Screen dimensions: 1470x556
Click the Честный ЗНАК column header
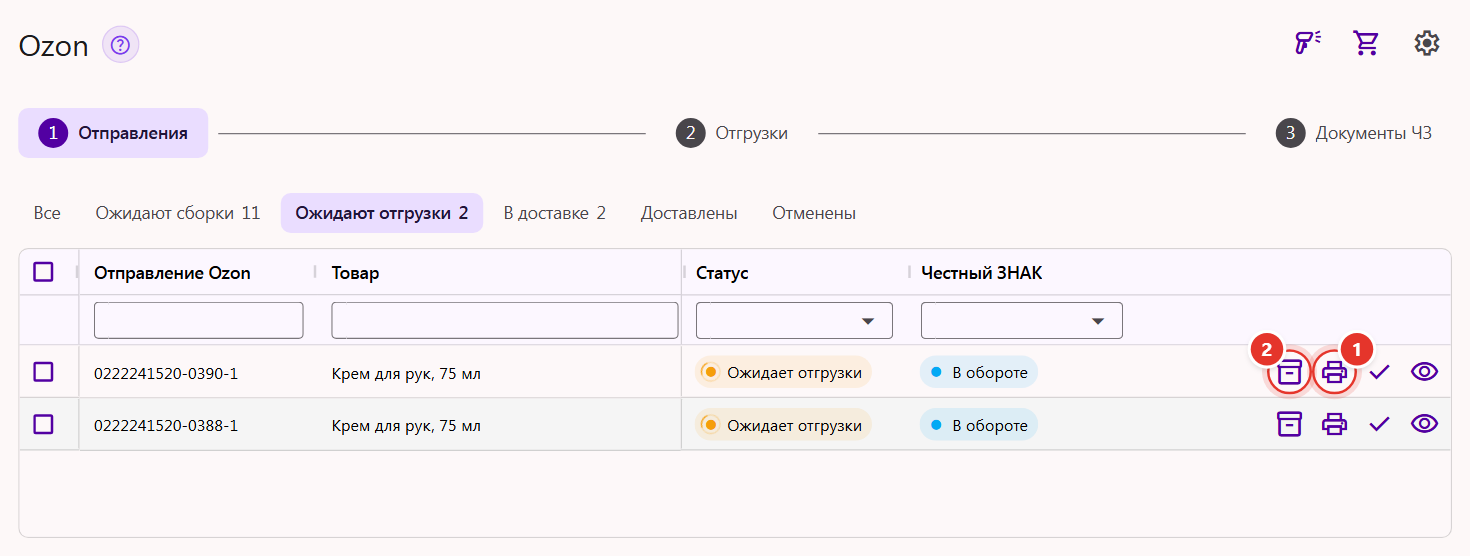coord(982,273)
